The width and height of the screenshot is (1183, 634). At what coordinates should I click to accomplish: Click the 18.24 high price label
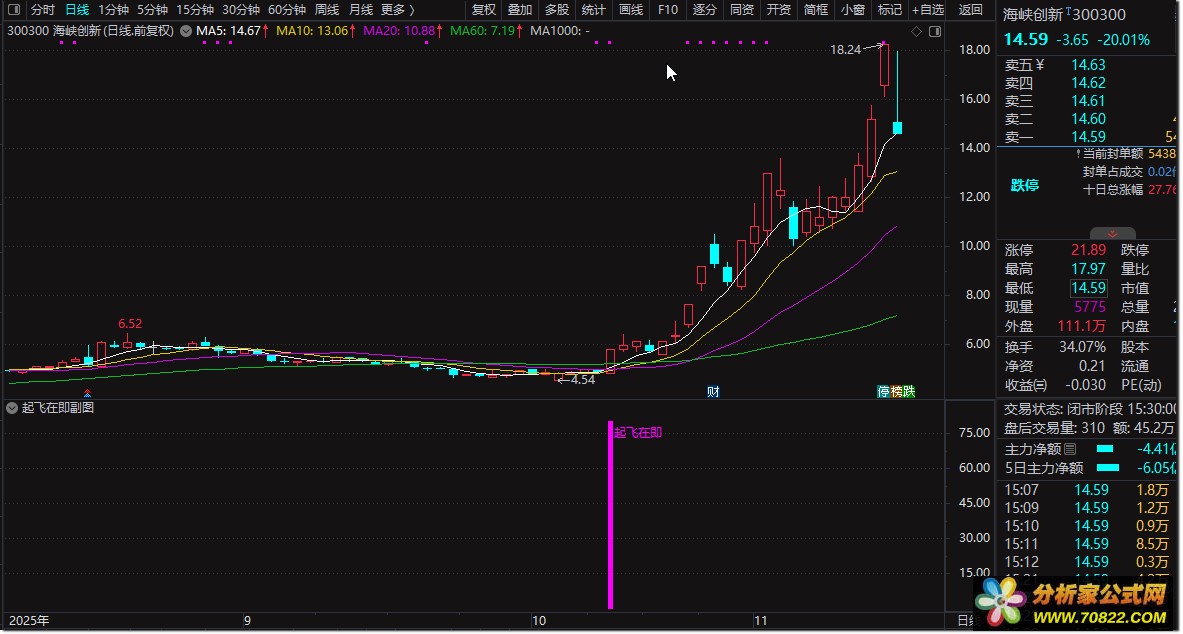[x=845, y=50]
